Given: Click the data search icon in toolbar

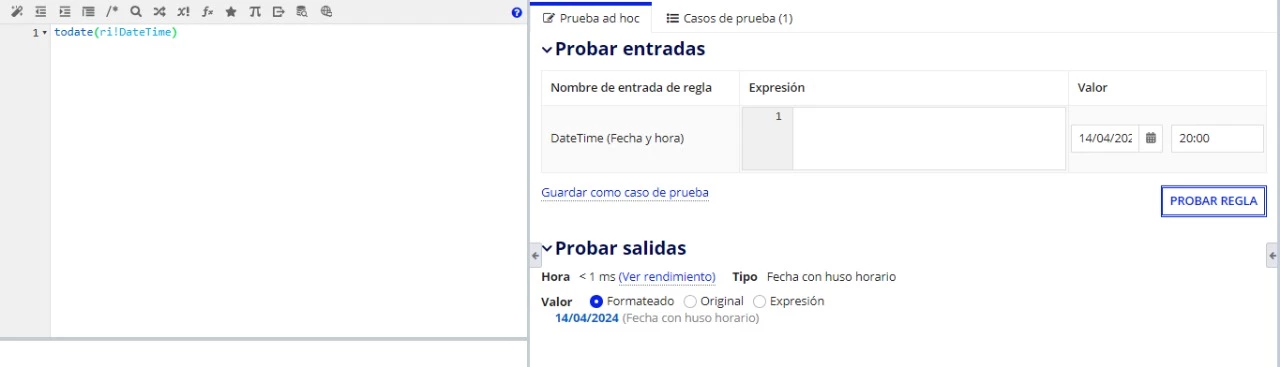Looking at the screenshot, I should point(302,12).
